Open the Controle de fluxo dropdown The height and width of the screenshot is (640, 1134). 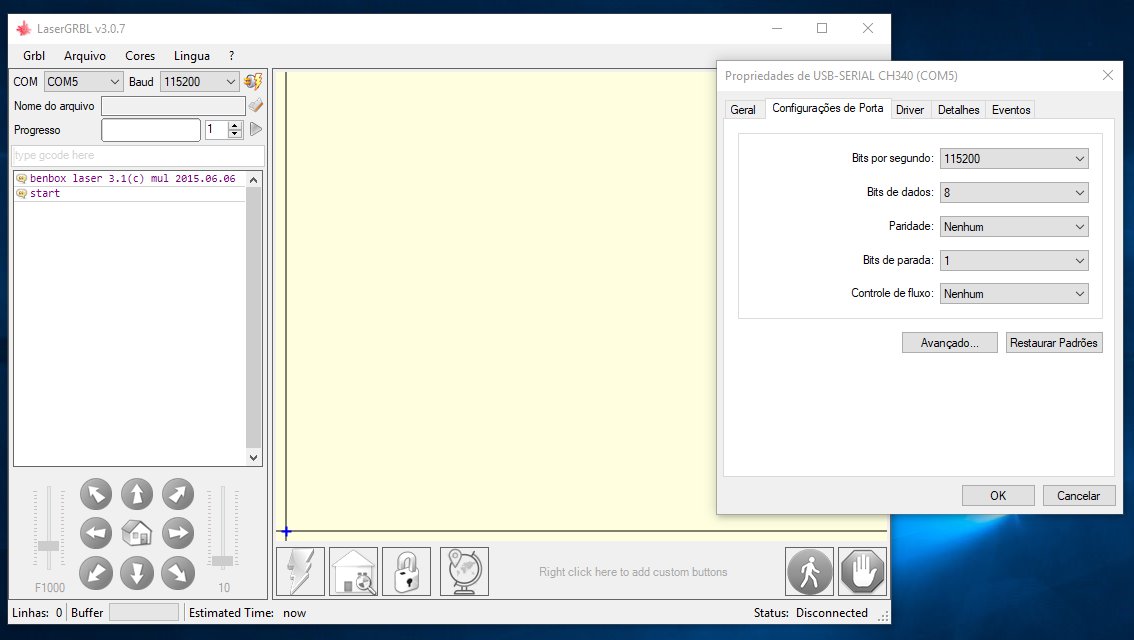(1014, 294)
